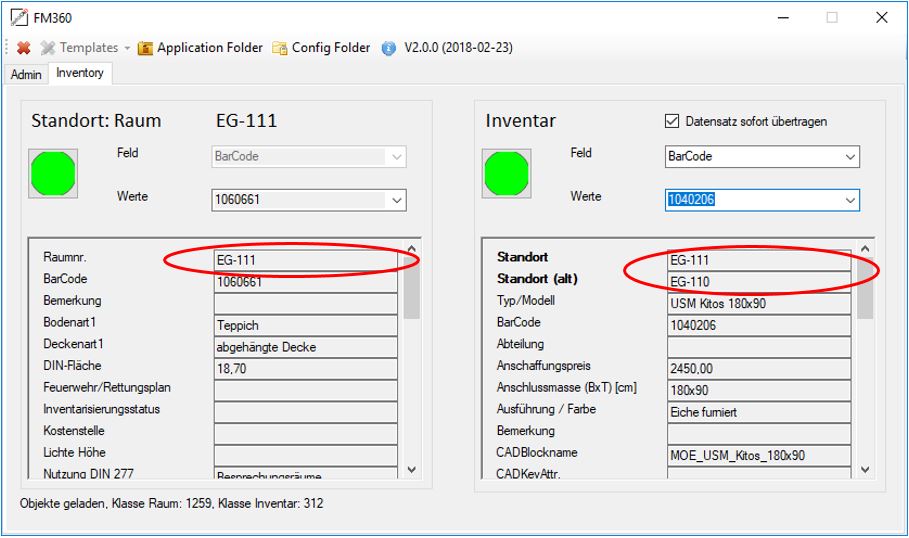Viewport: 909px width, 538px height.
Task: Click the Standort (alt) field EG-110
Action: 759,282
